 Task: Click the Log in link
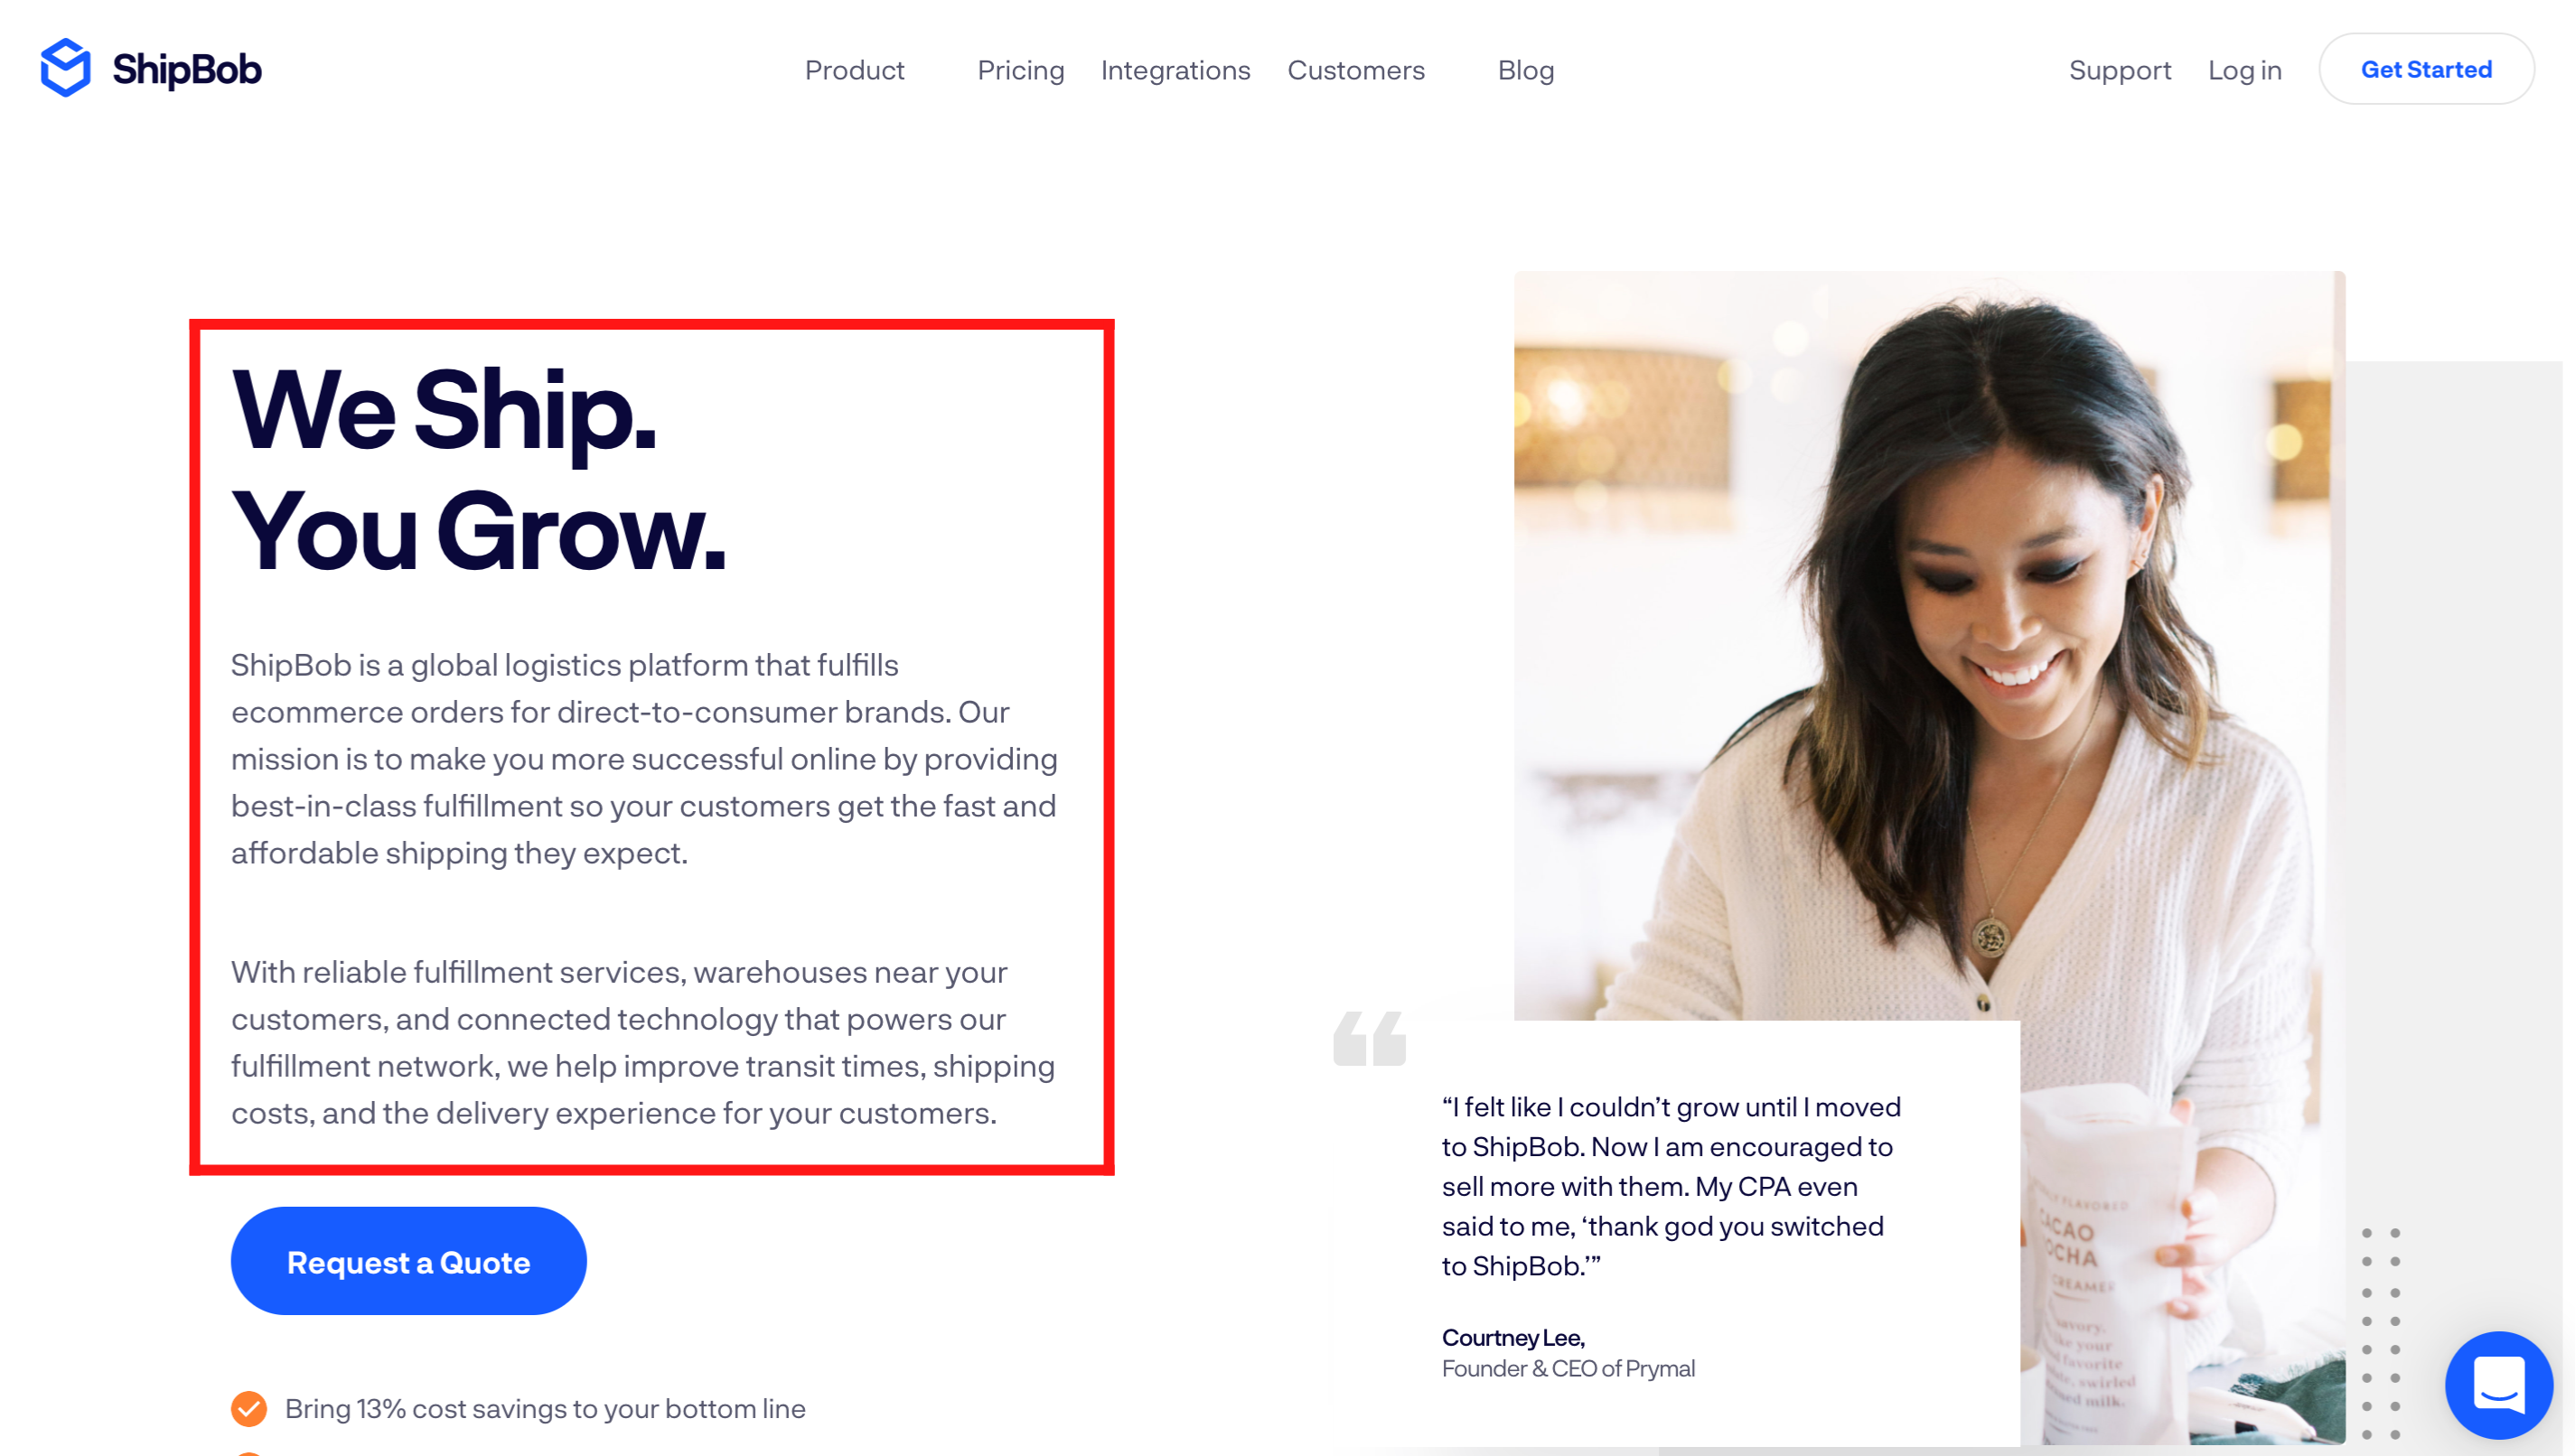[x=2244, y=70]
